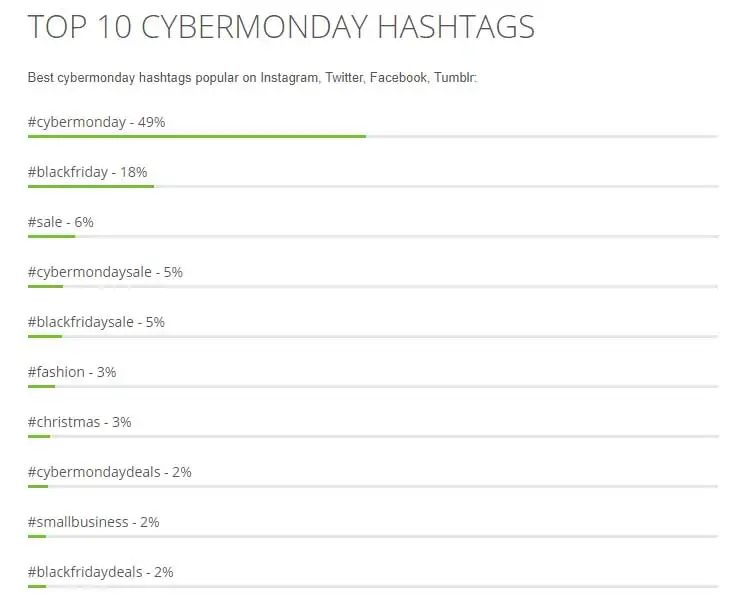
Task: Click the Best cybermonday hashtags description text
Action: pyautogui.click(x=253, y=78)
